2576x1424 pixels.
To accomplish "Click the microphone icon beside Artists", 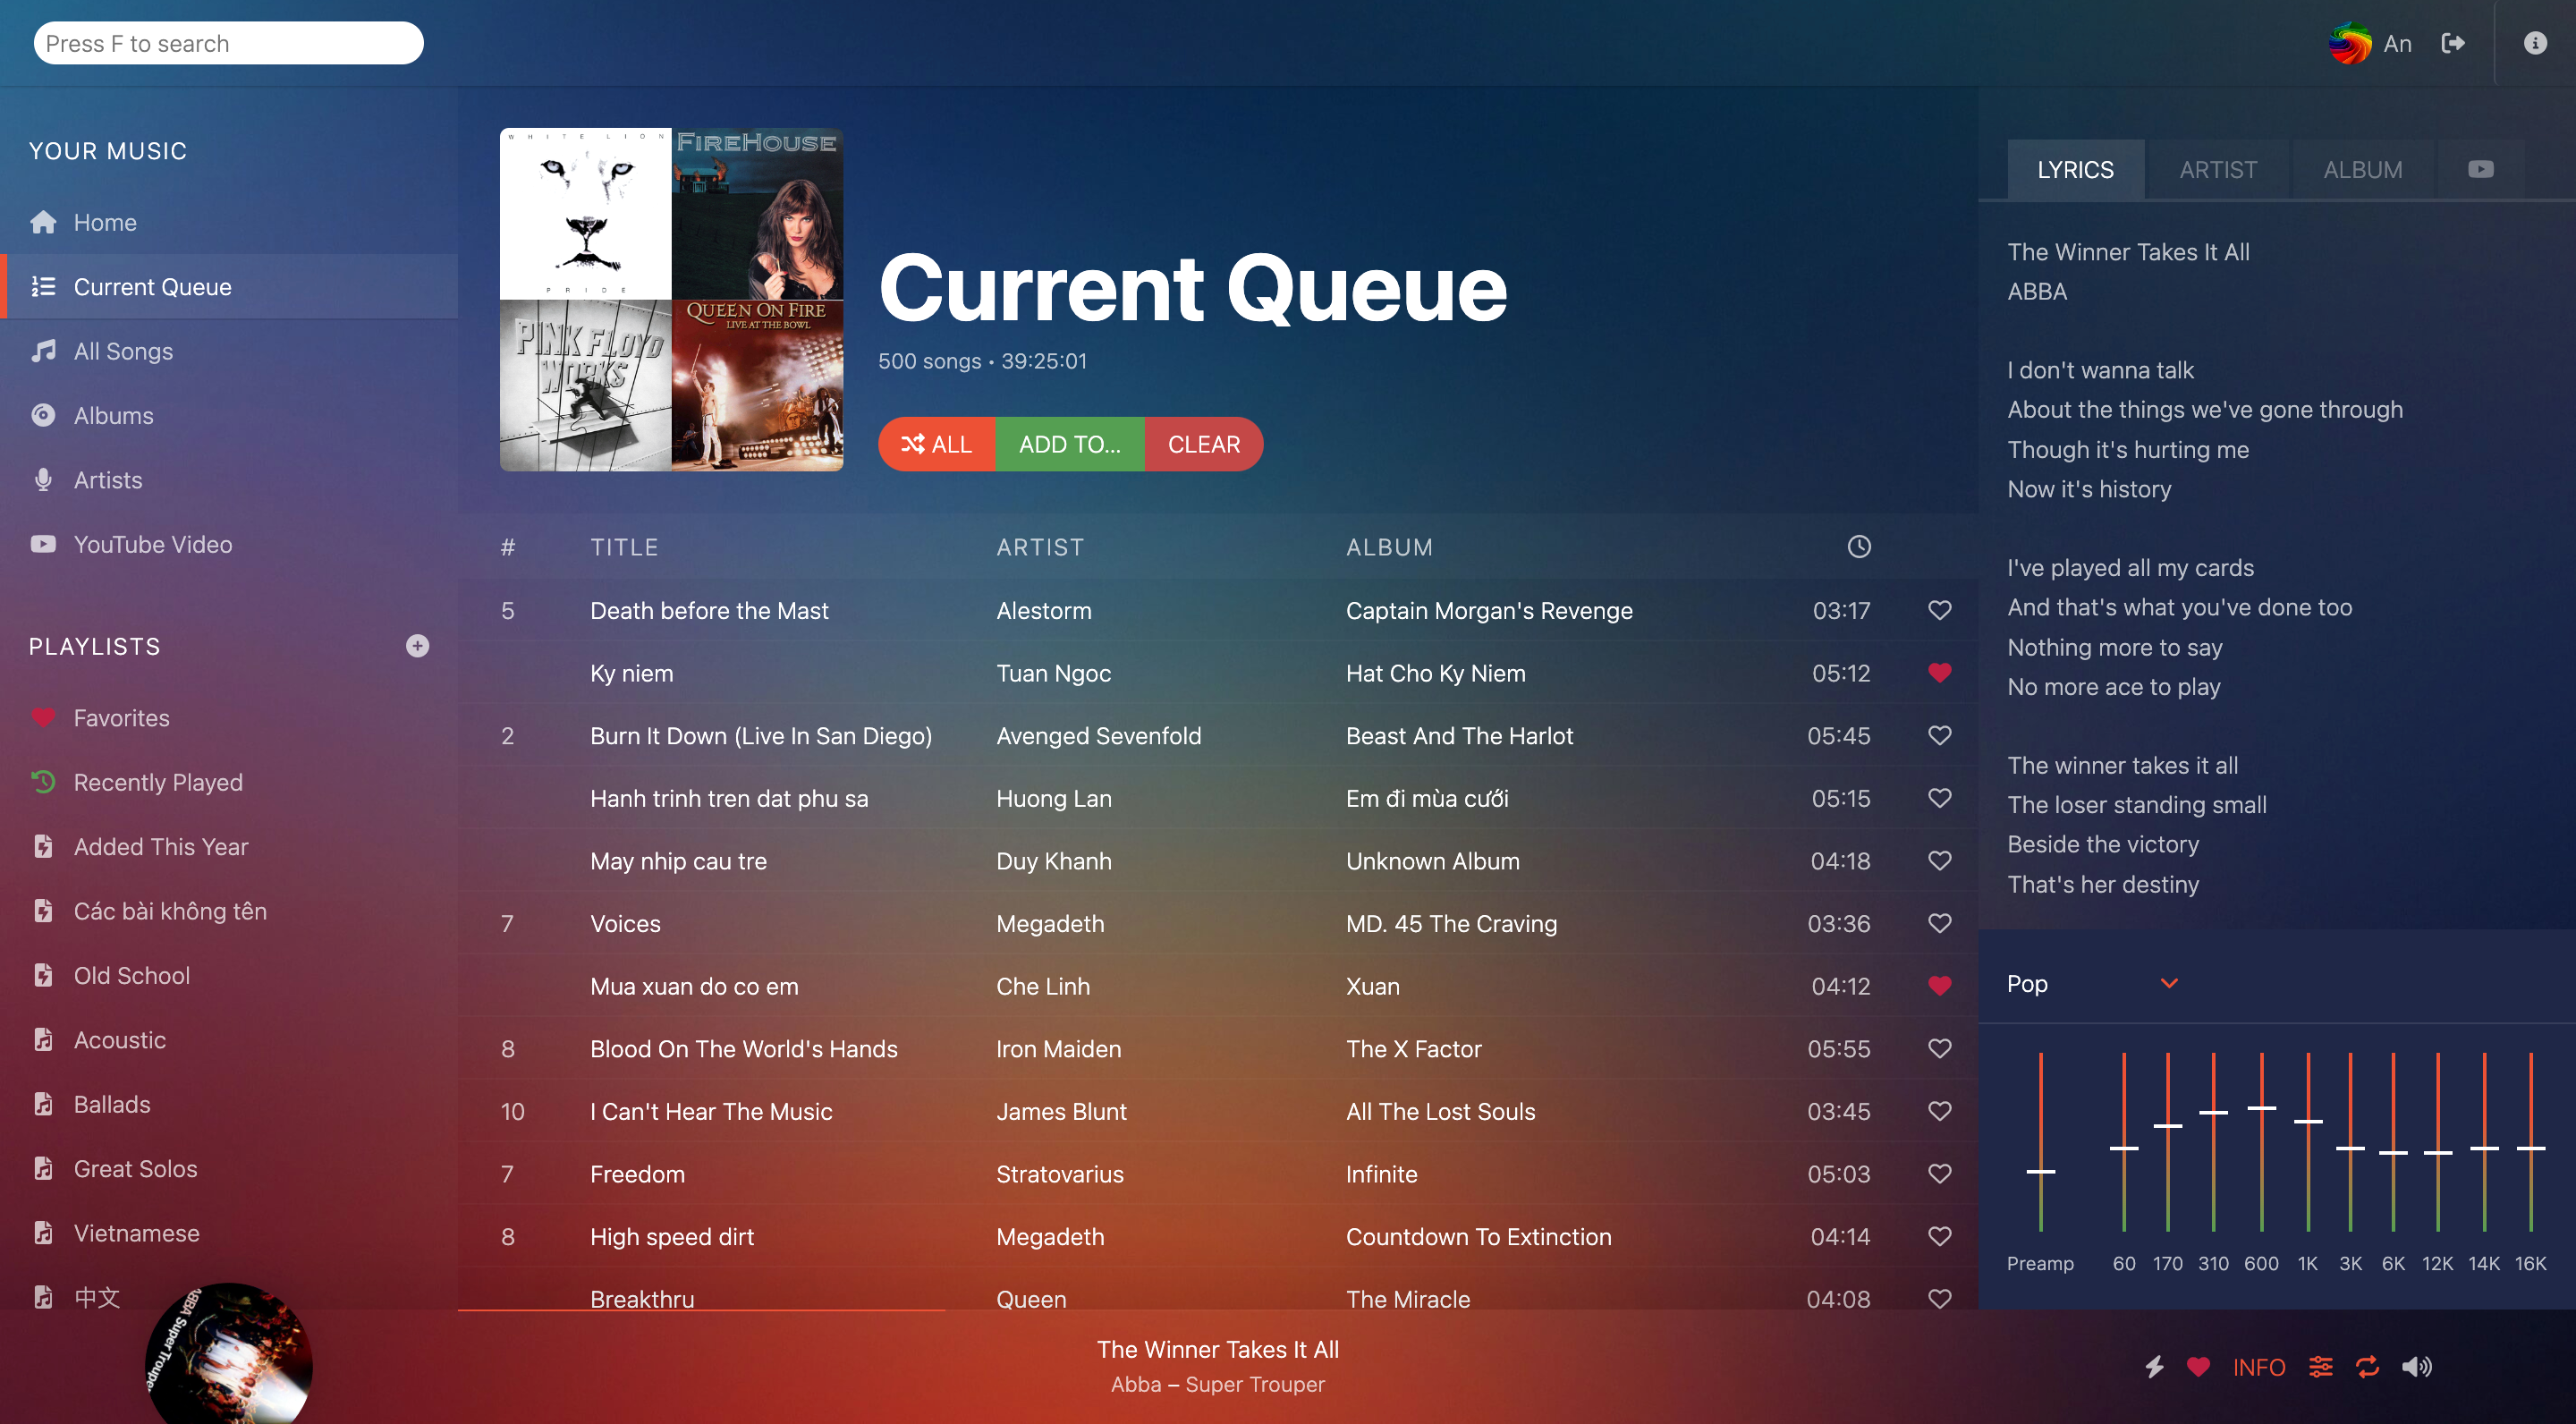I will (43, 480).
